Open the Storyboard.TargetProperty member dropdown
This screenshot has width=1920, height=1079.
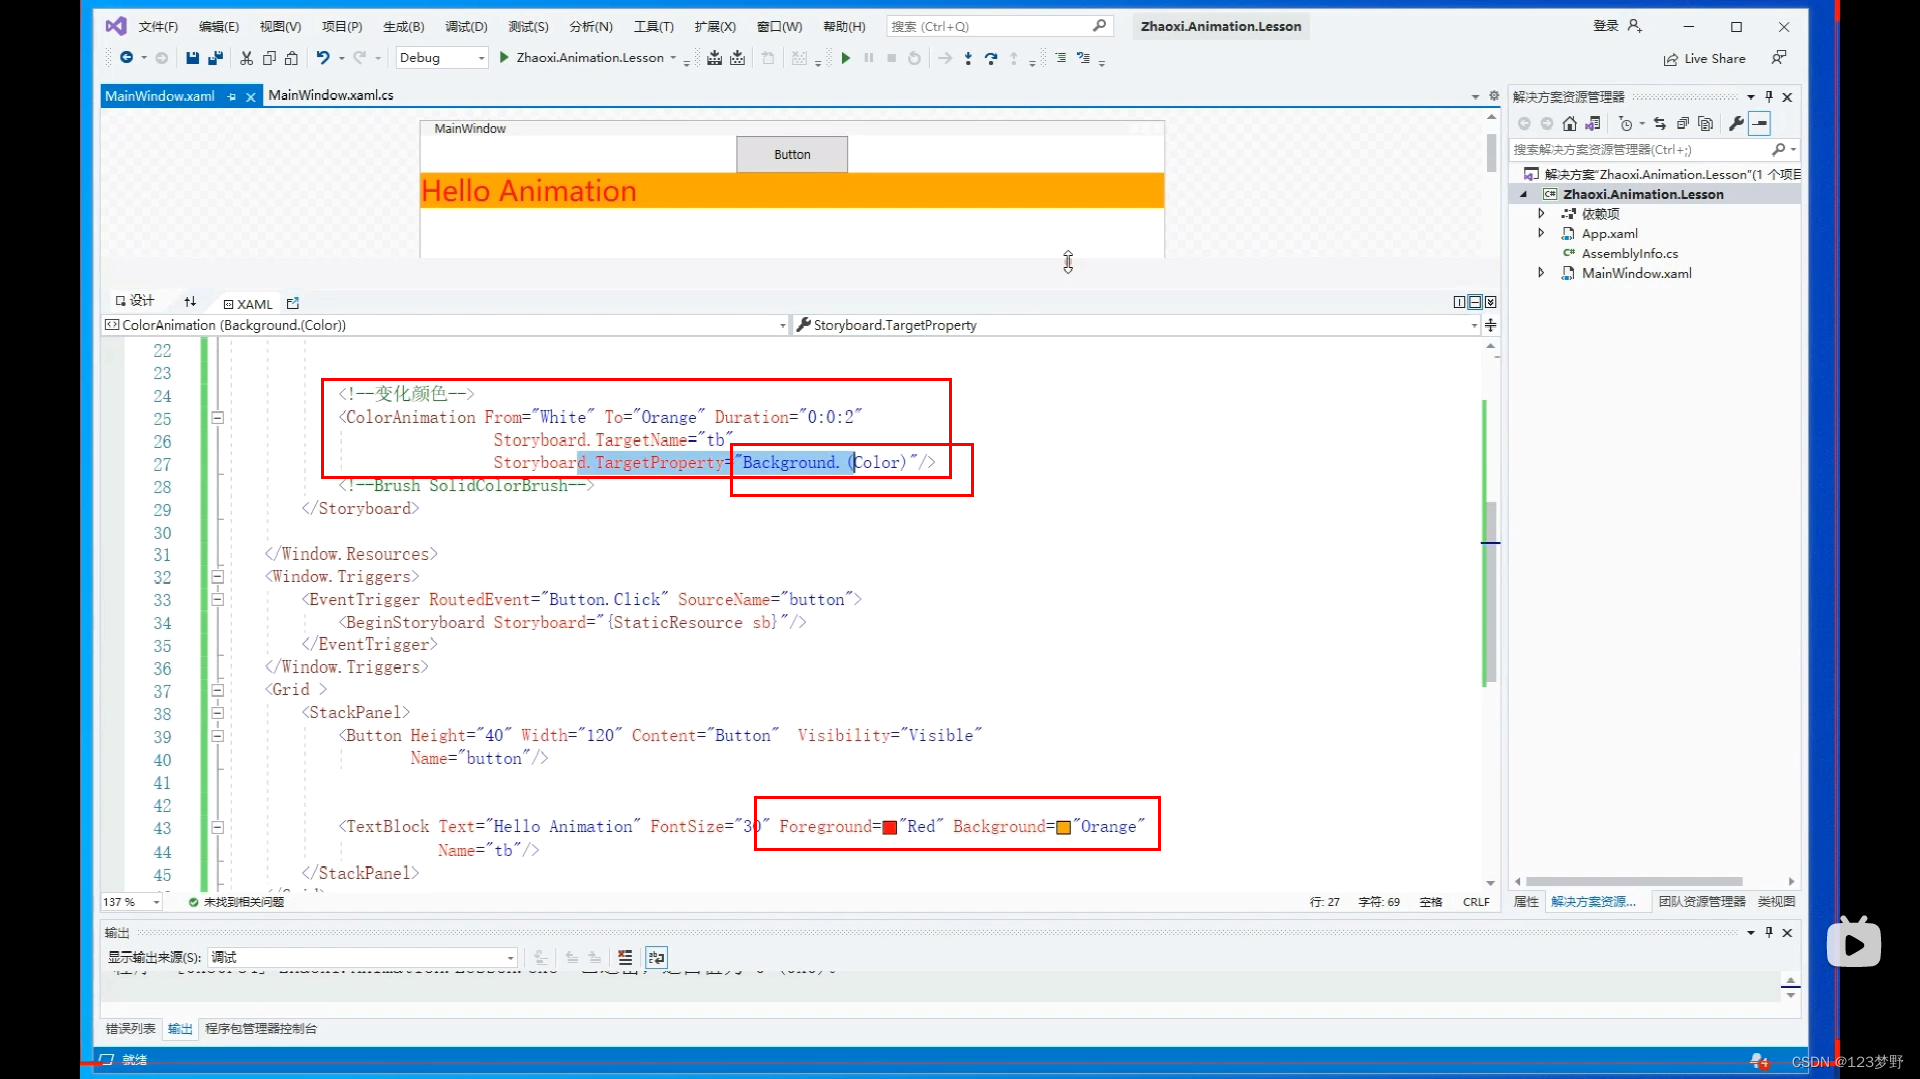point(1137,325)
